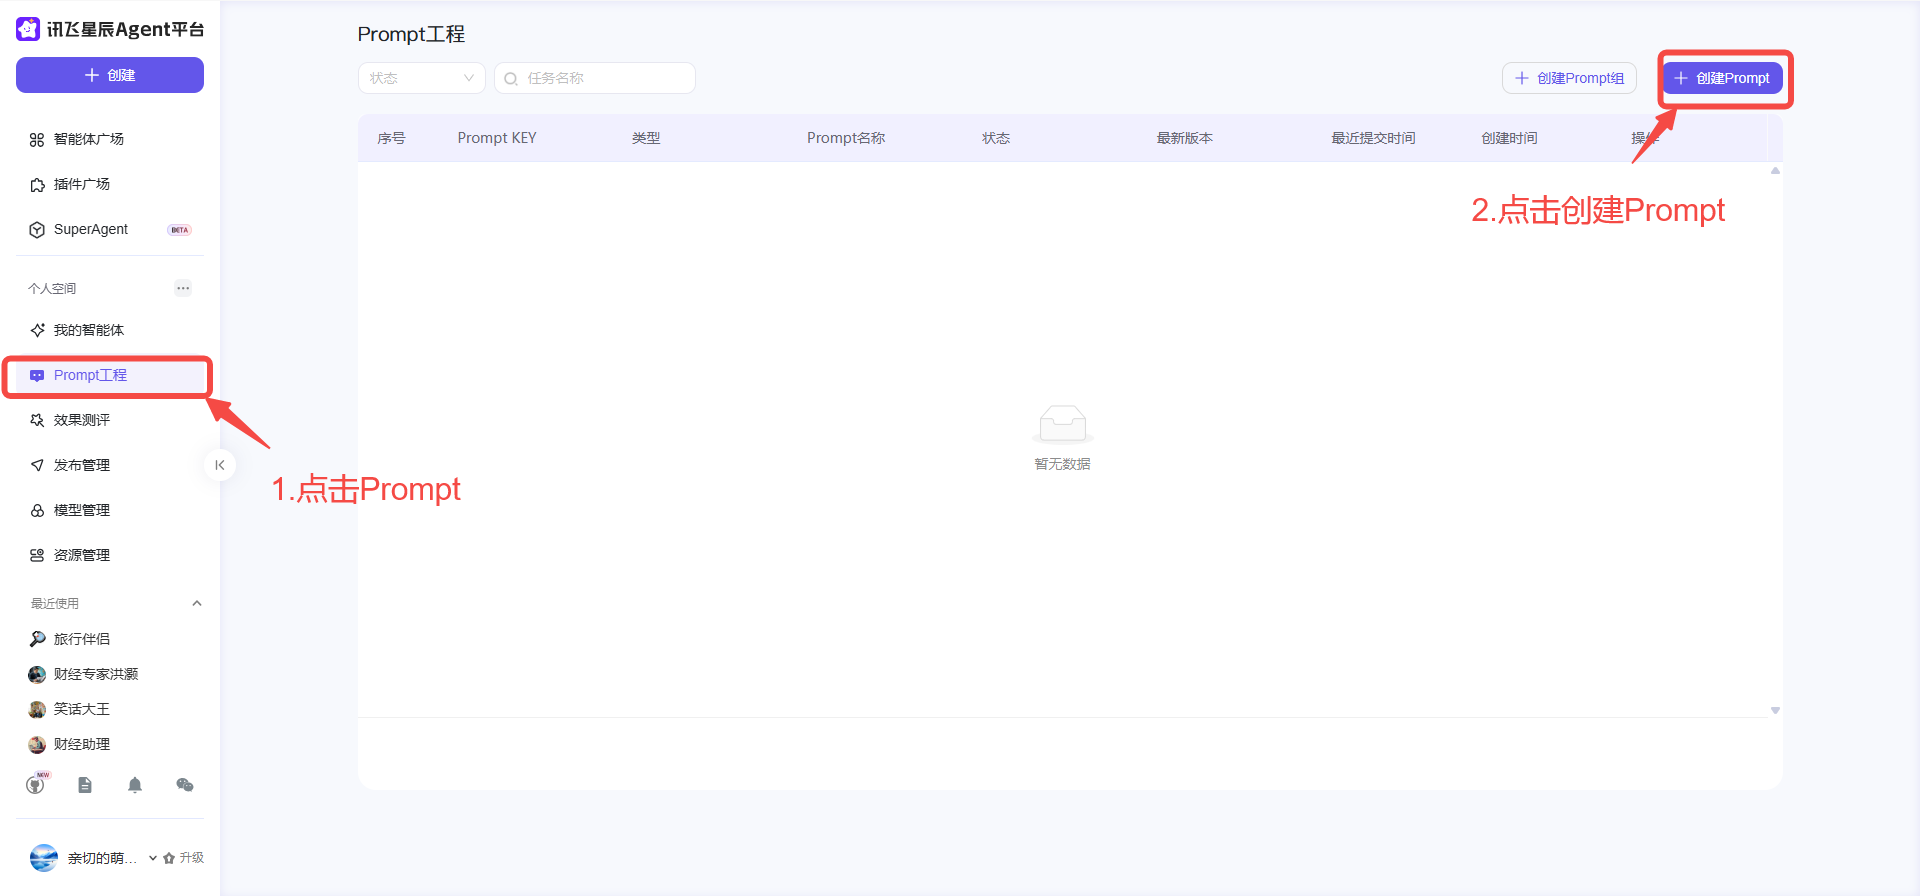This screenshot has width=1920, height=896.
Task: Open 智能体广场 in the sidebar
Action: (x=89, y=139)
